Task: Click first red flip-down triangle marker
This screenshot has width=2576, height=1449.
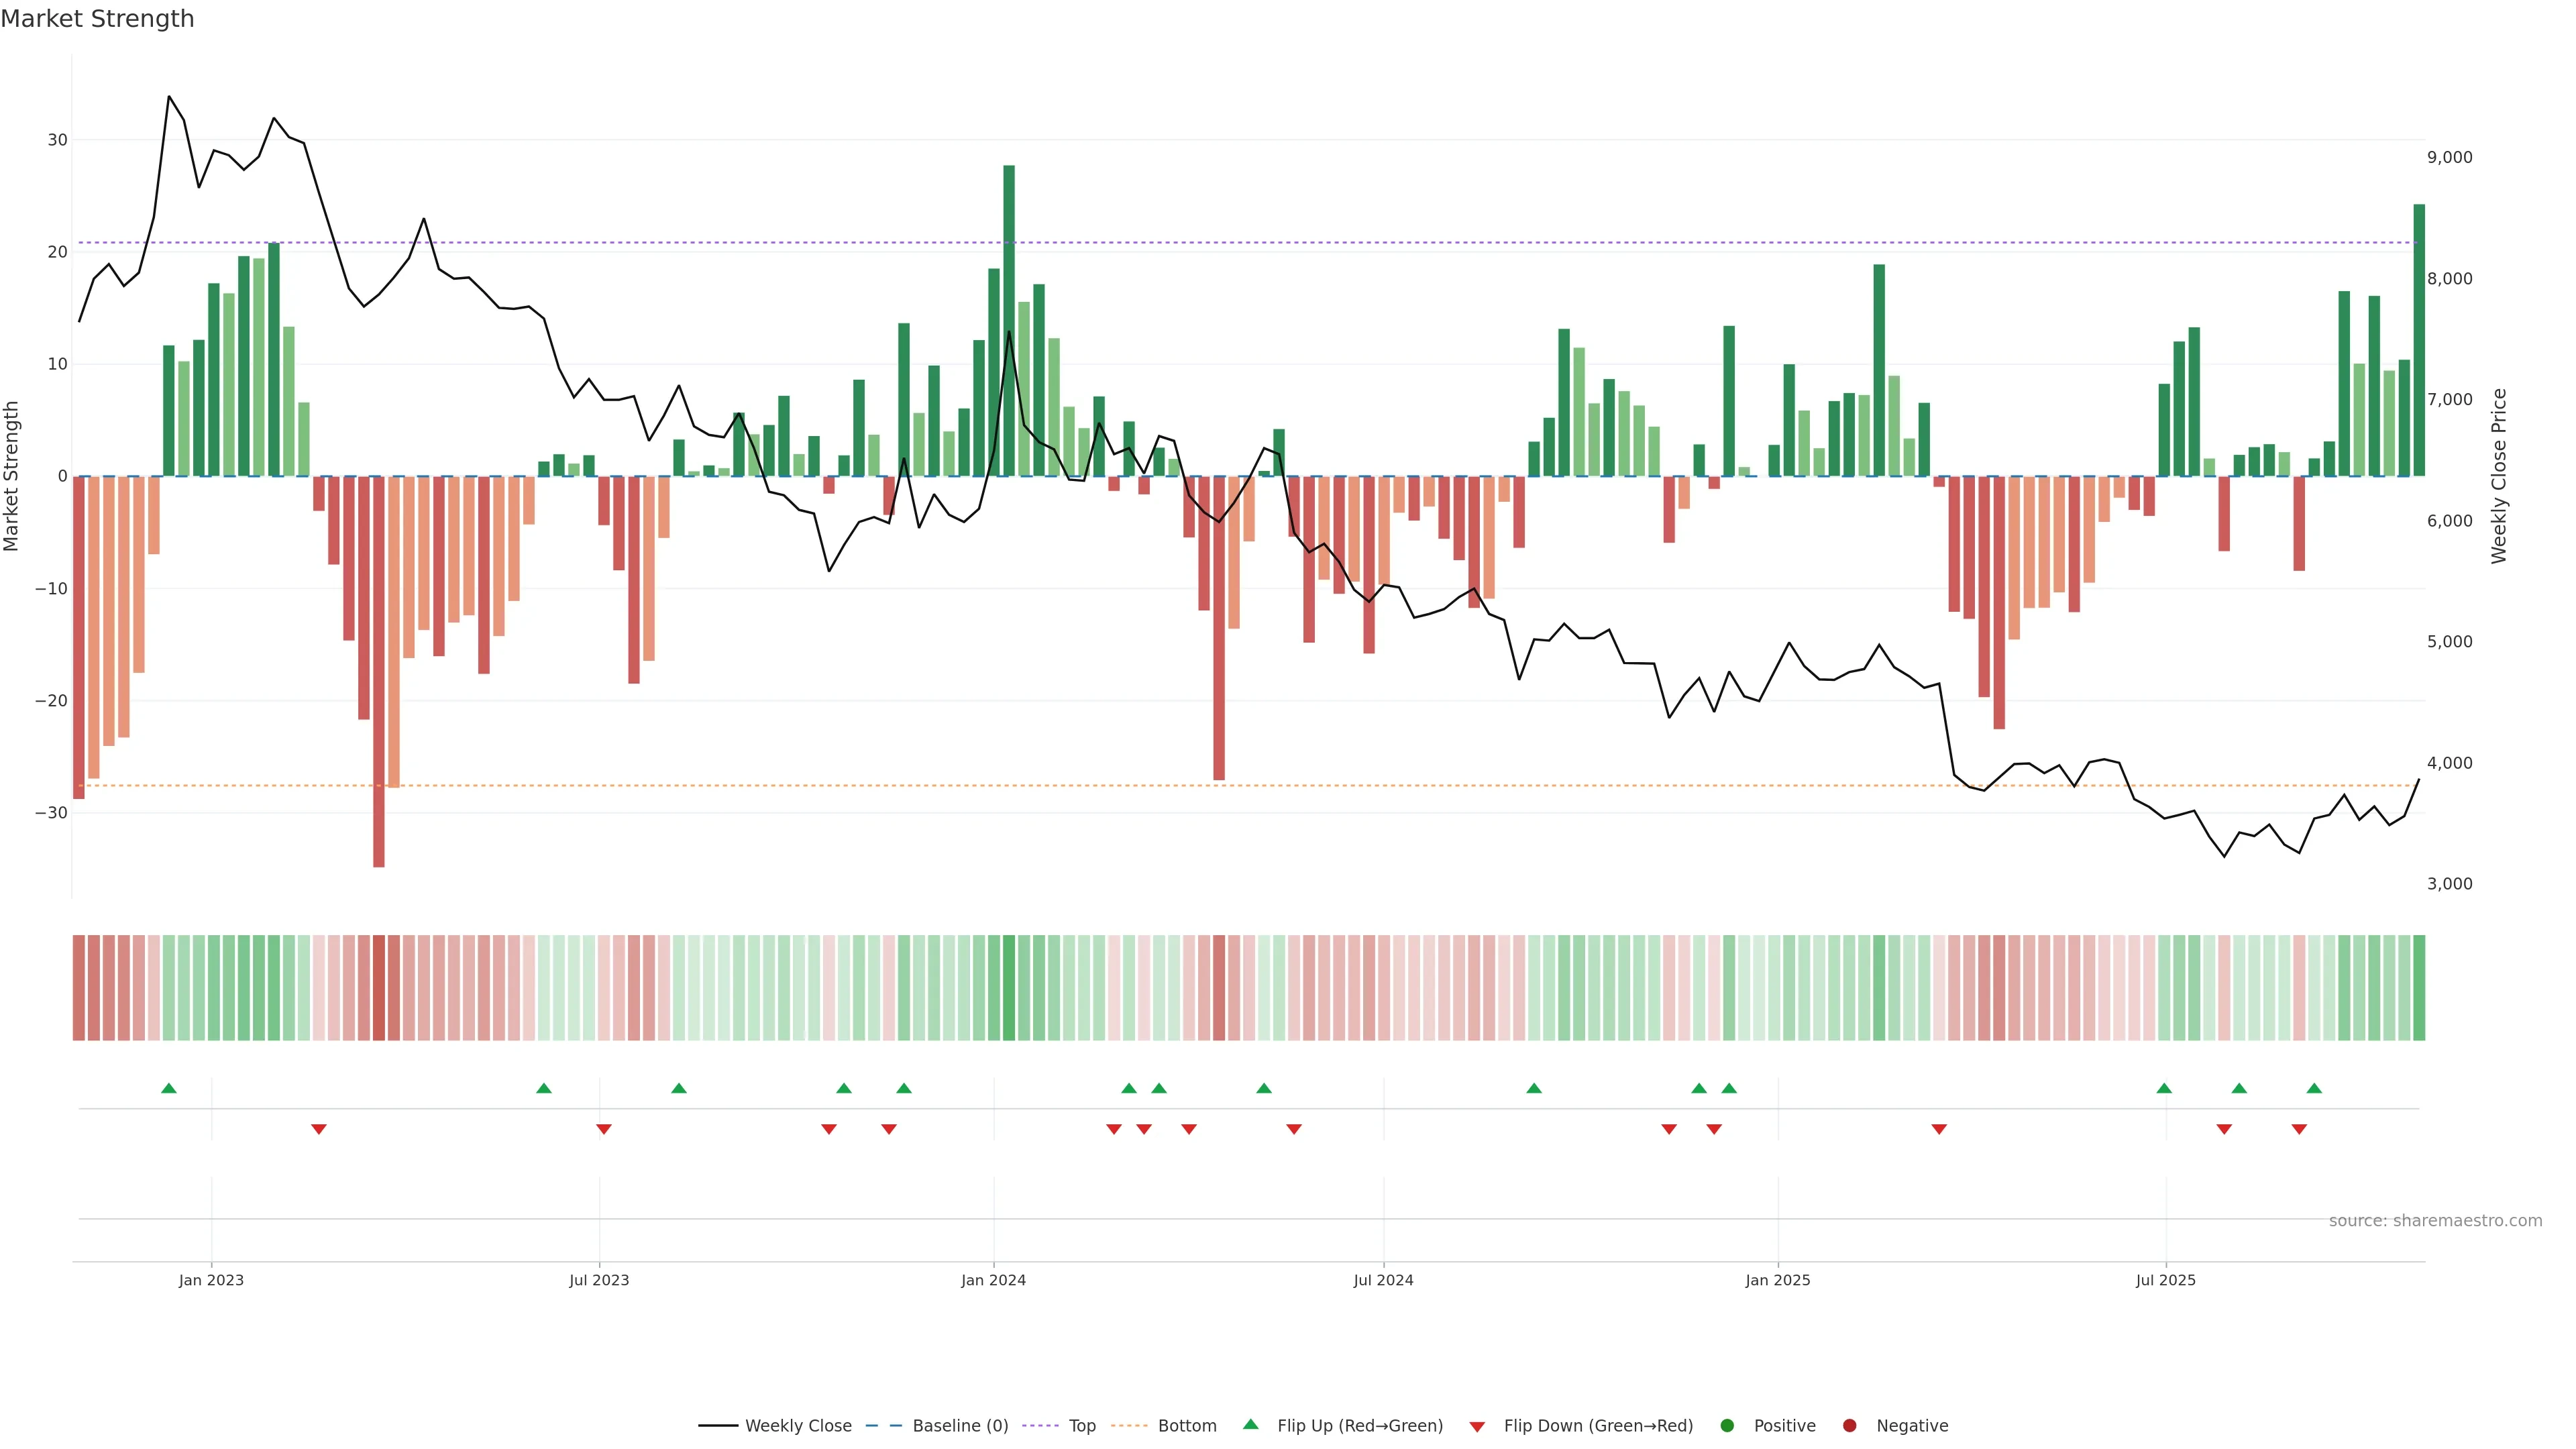Action: pyautogui.click(x=319, y=1129)
